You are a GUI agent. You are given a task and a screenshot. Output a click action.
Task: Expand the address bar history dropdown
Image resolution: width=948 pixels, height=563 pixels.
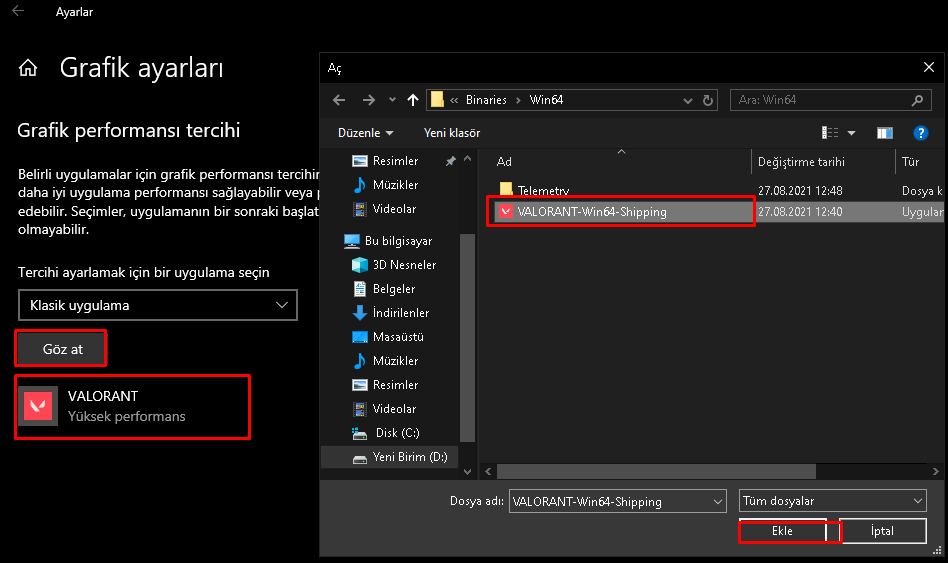pyautogui.click(x=687, y=100)
